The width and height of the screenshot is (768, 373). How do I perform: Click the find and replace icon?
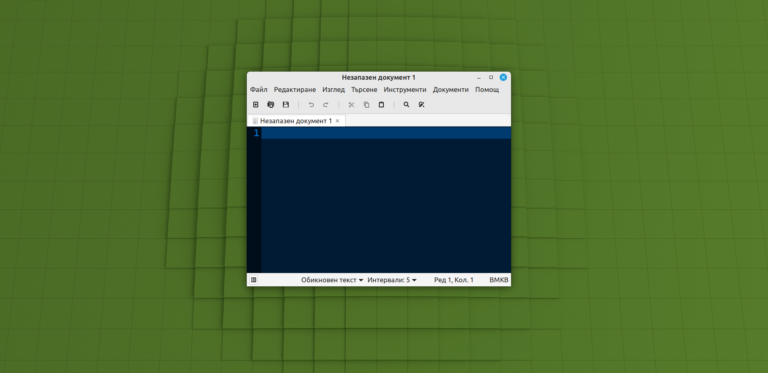(x=421, y=105)
